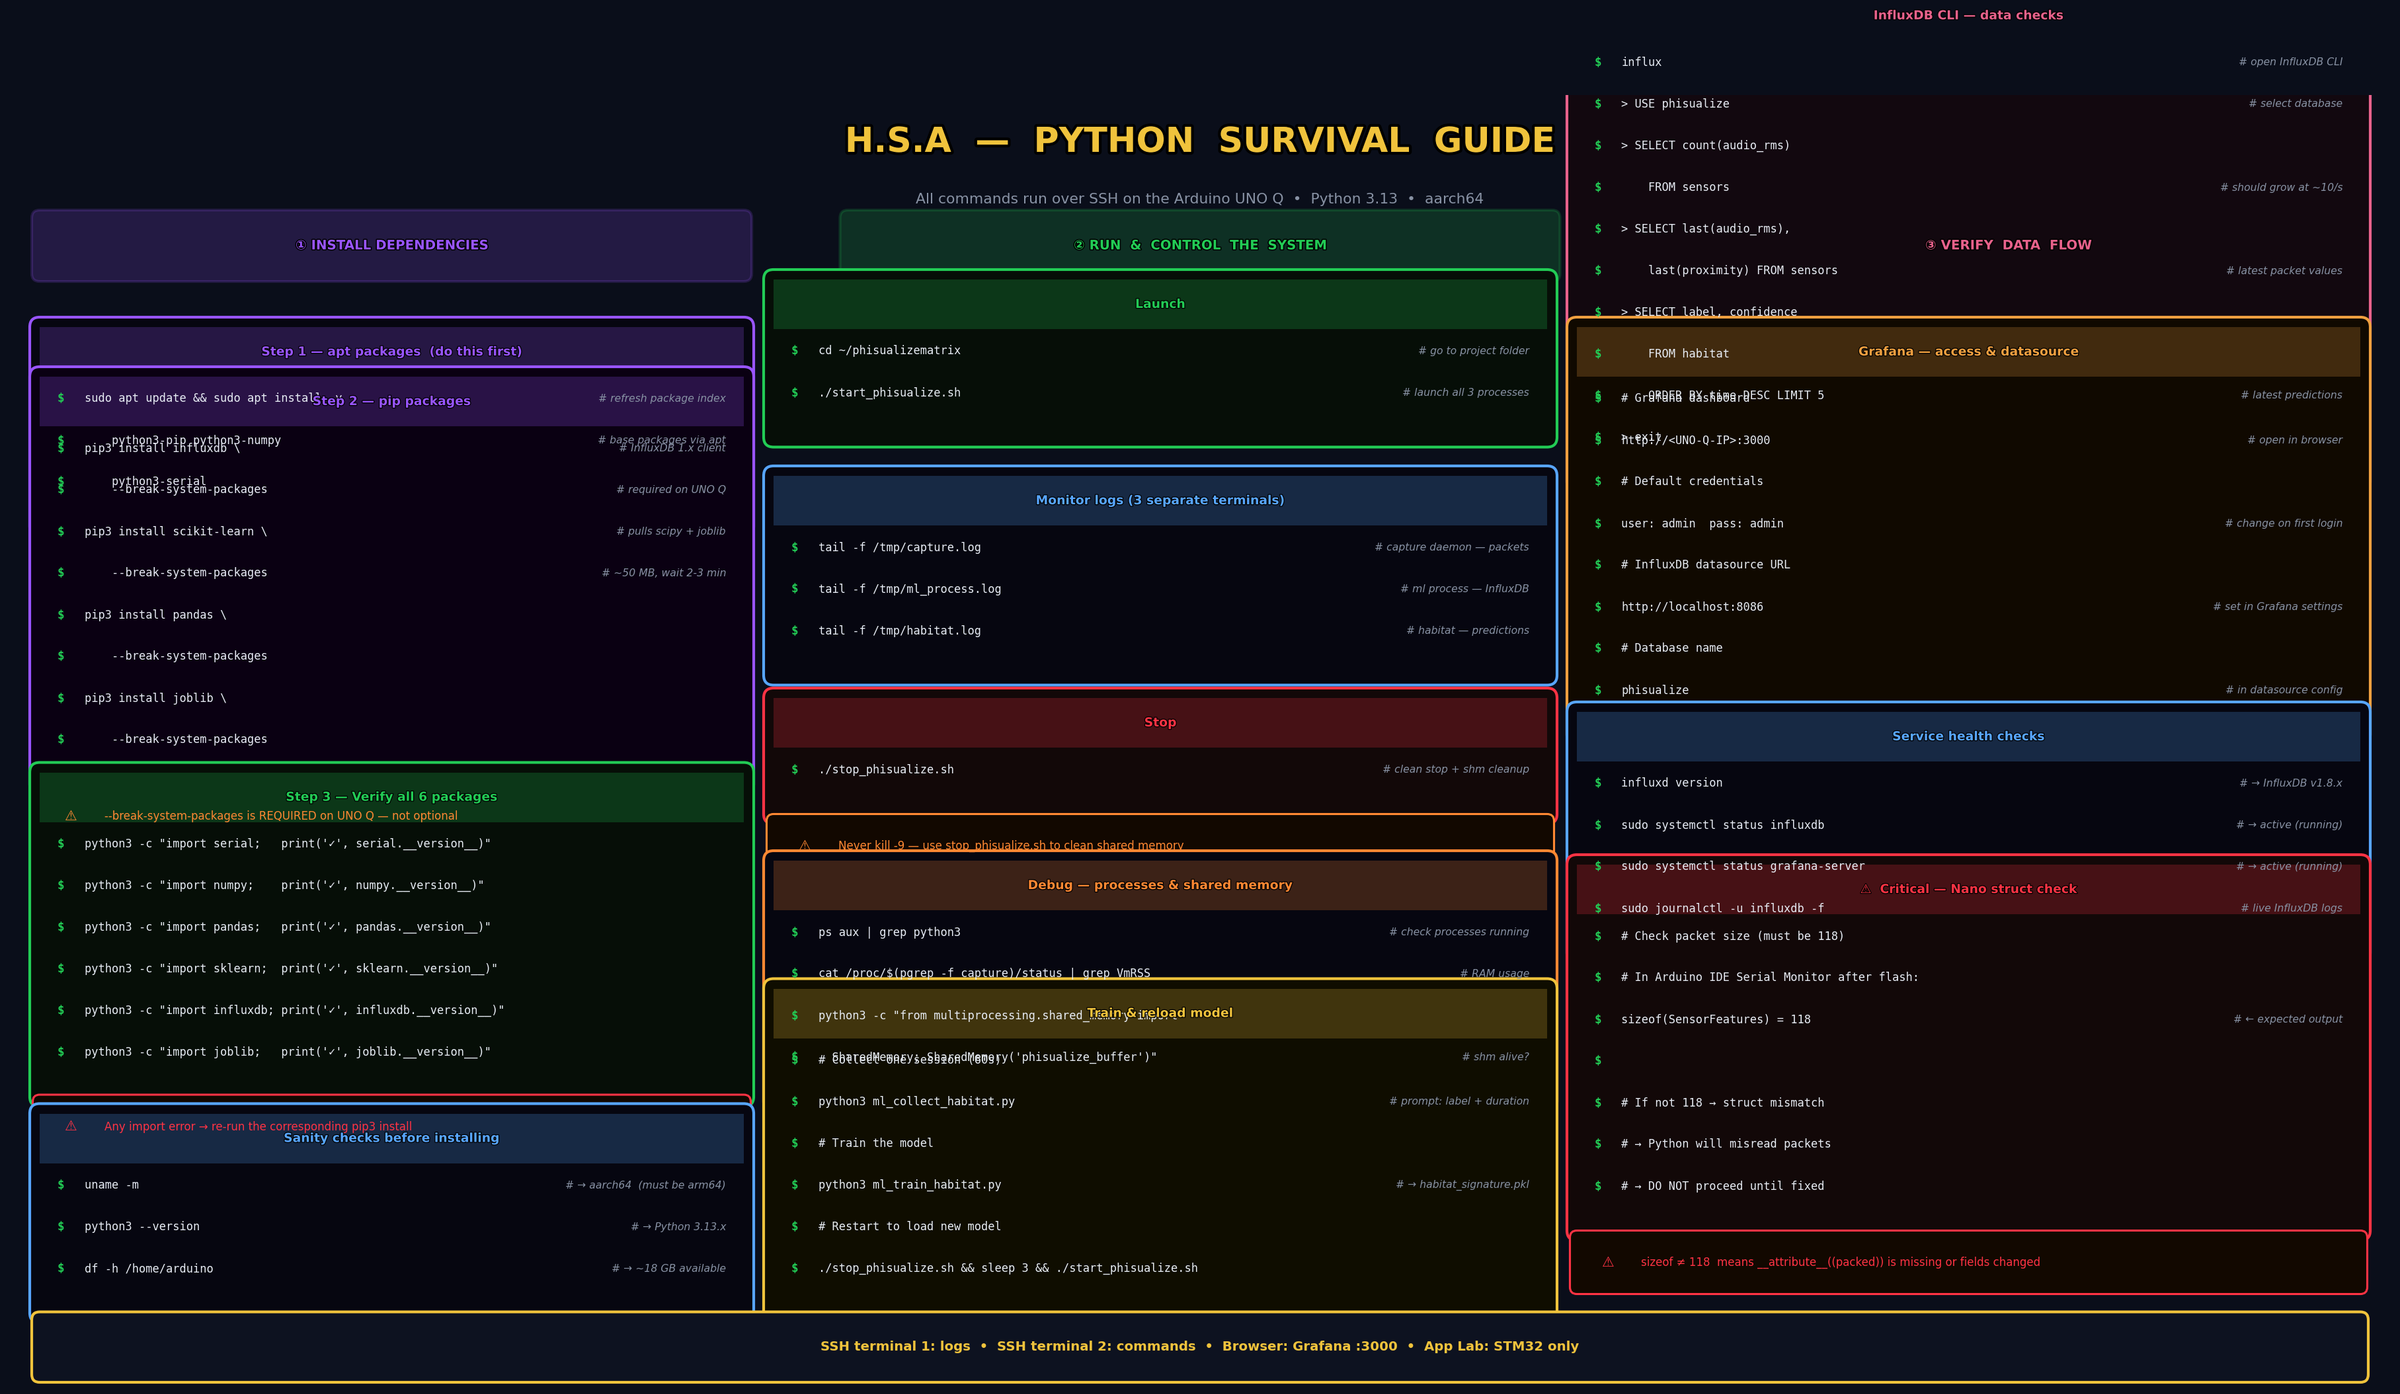The width and height of the screenshot is (2400, 1394).
Task: Click the 'phisualize' database name line
Action: [x=1655, y=690]
